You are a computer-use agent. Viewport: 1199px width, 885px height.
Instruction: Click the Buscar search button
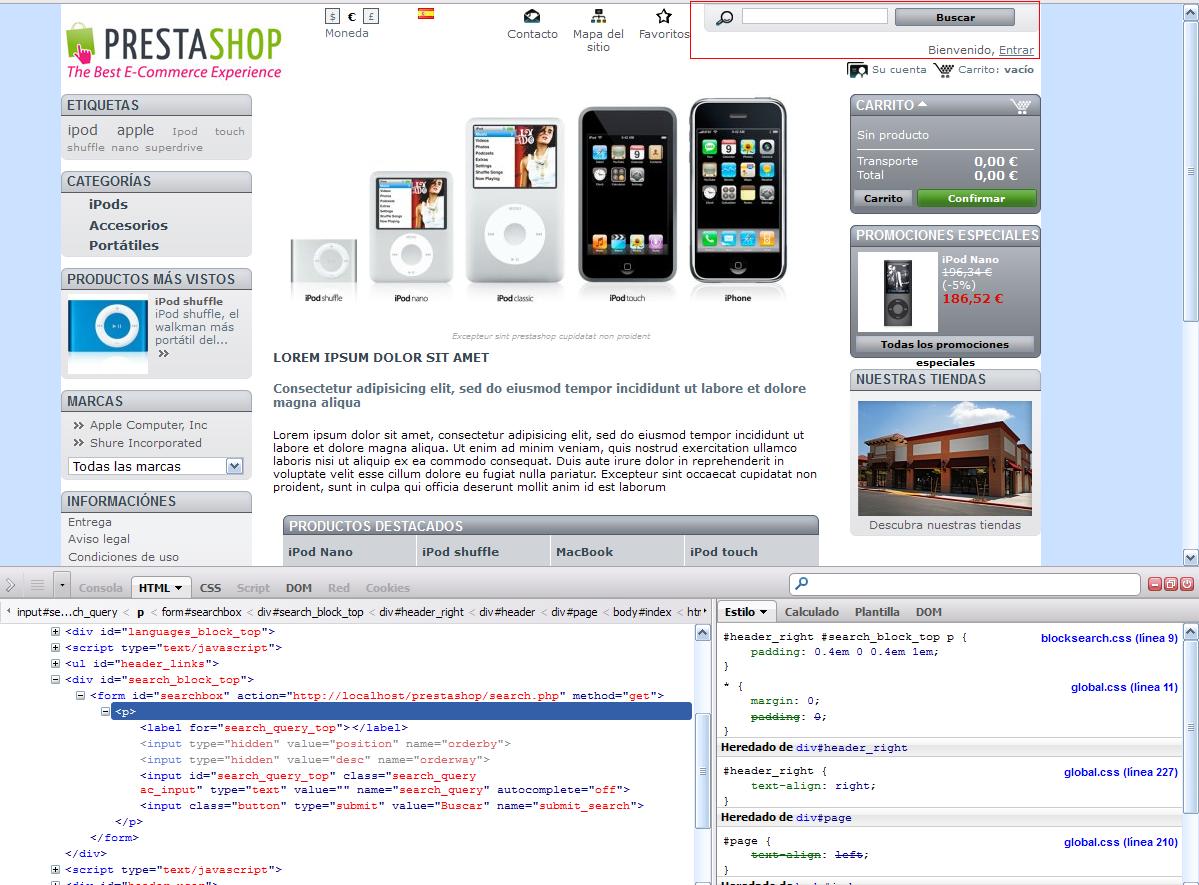(x=954, y=17)
